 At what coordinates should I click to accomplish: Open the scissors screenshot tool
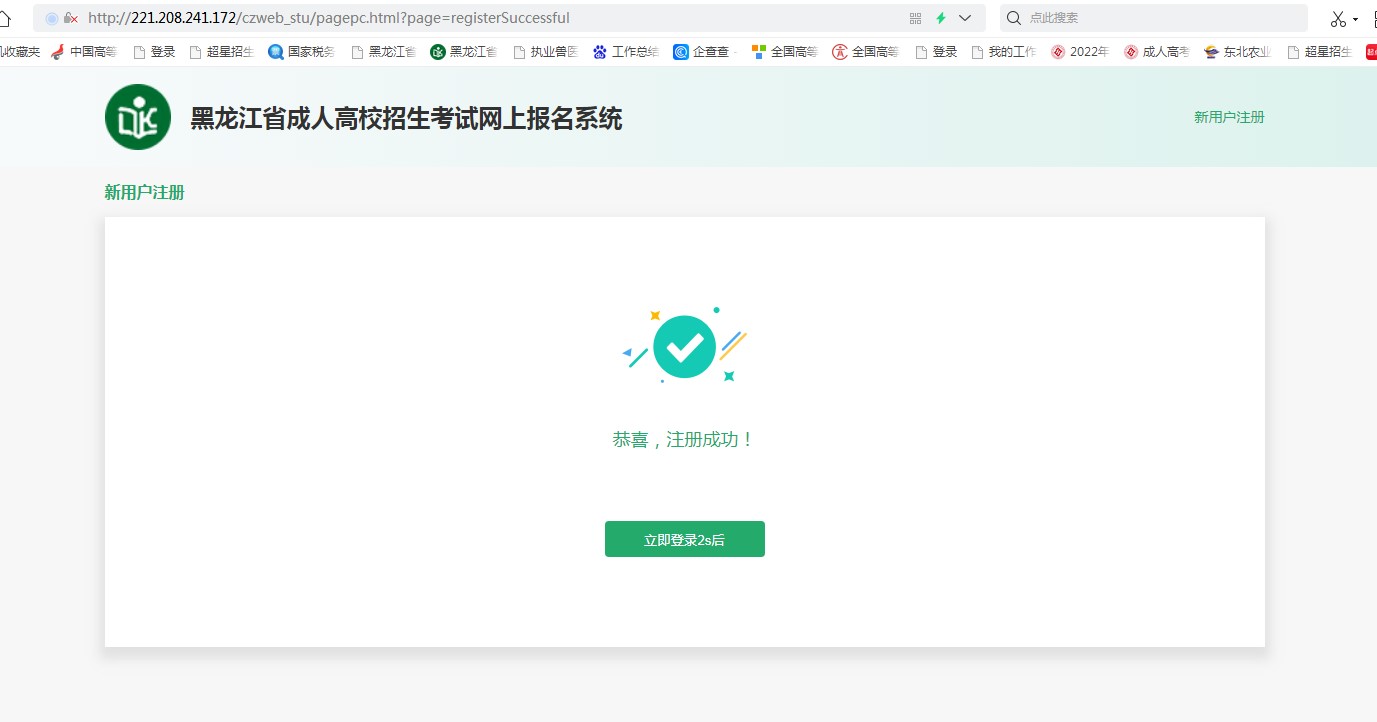click(1338, 19)
